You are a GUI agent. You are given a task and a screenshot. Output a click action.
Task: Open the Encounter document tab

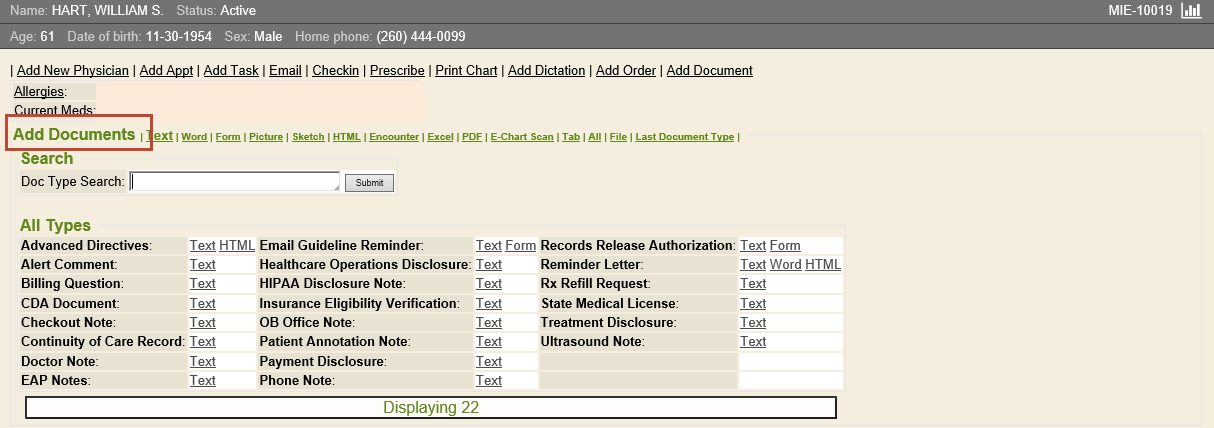394,137
